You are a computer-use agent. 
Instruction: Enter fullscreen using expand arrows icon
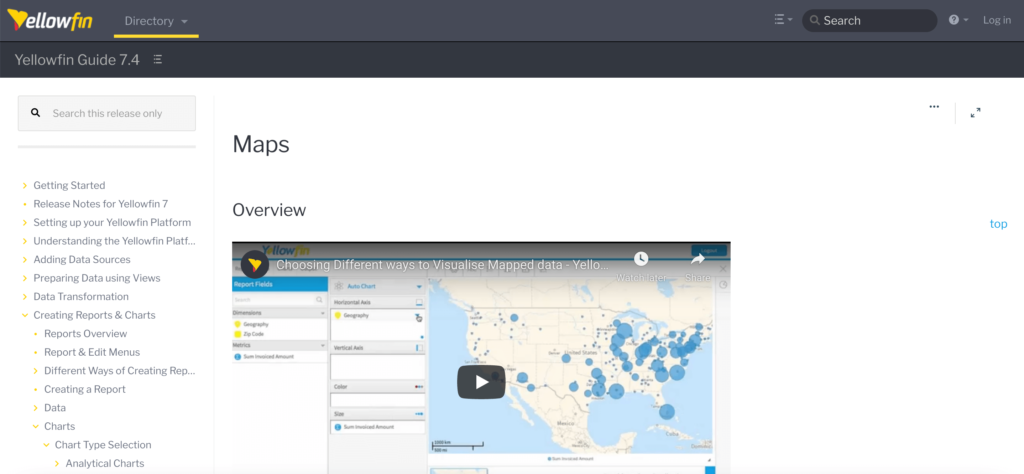point(975,112)
